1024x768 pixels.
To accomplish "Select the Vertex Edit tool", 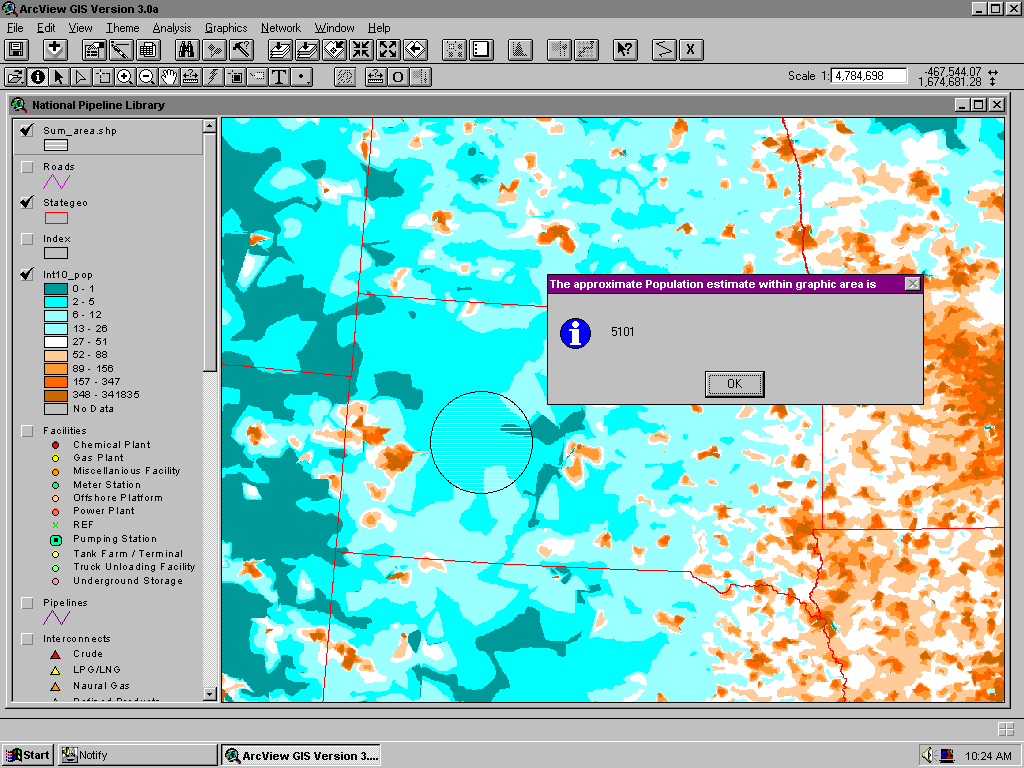I will pyautogui.click(x=81, y=77).
